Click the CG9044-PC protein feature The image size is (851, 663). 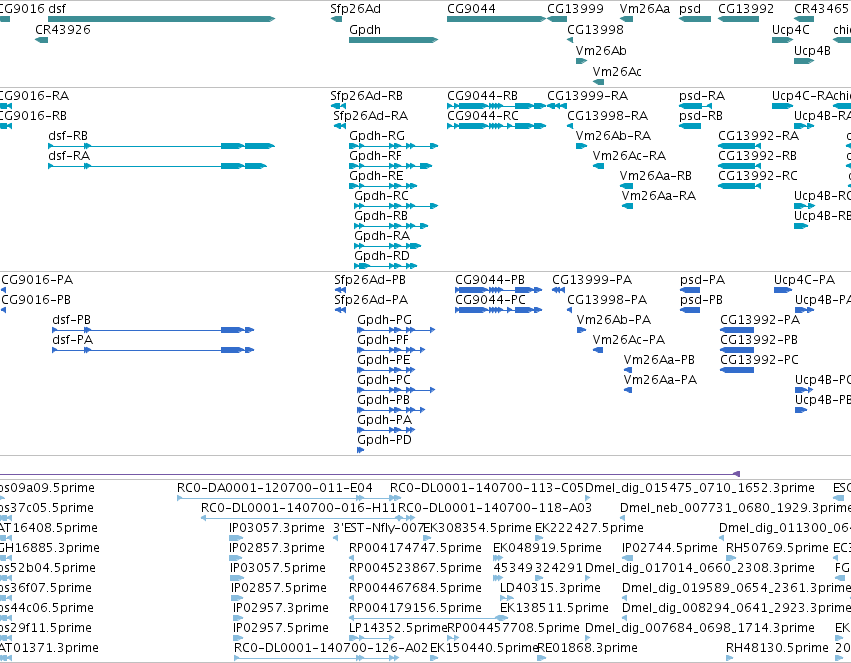pyautogui.click(x=498, y=310)
